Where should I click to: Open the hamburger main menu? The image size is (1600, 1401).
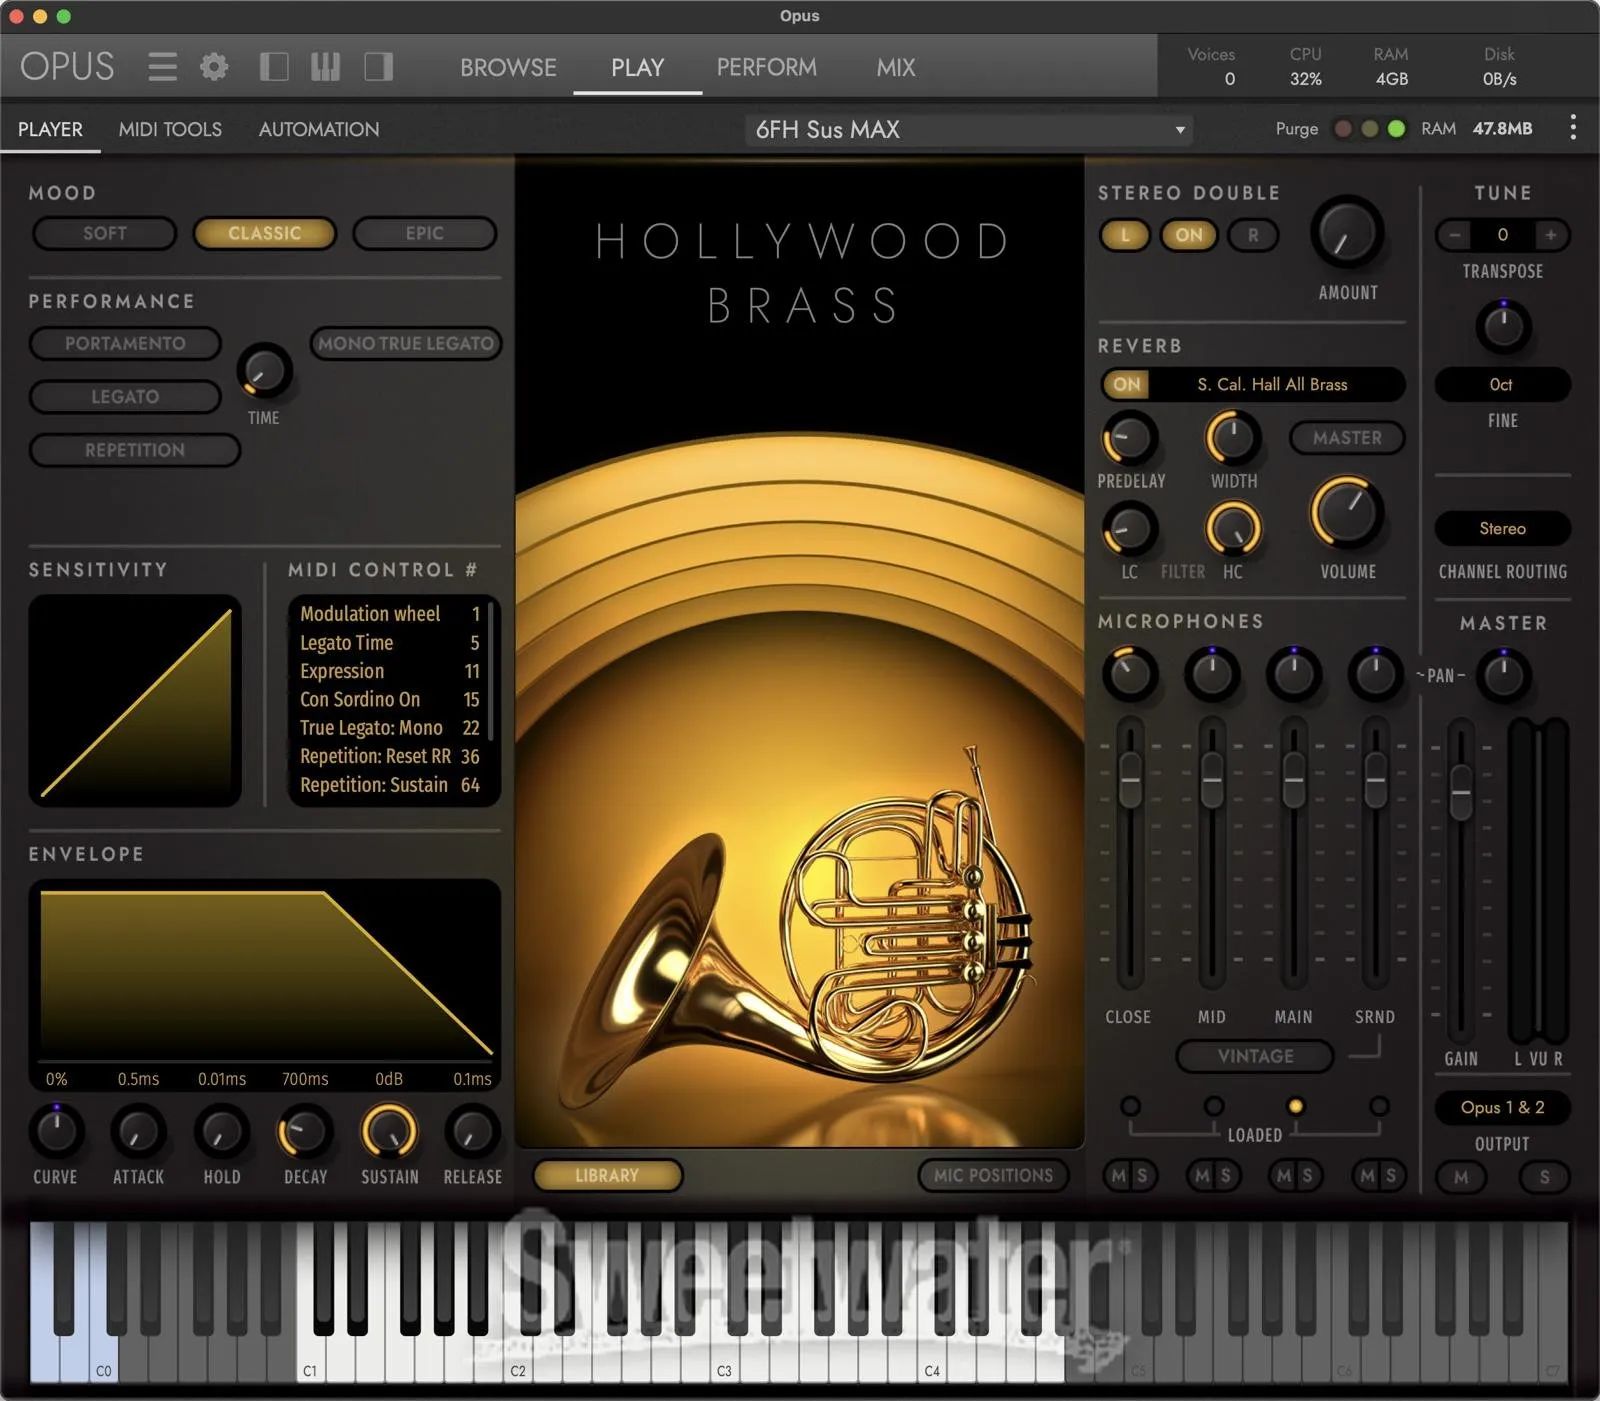[162, 67]
